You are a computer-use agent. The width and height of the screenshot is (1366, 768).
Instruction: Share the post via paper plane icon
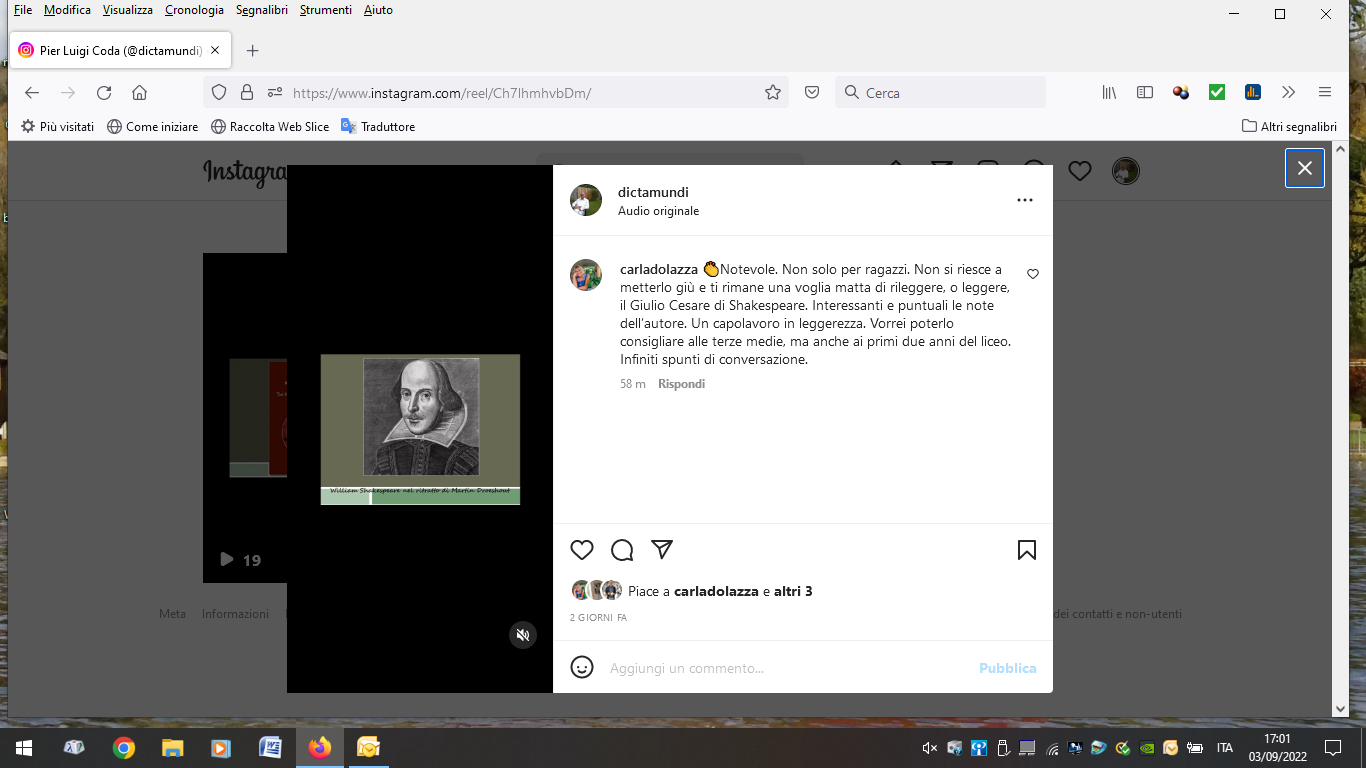tap(662, 549)
